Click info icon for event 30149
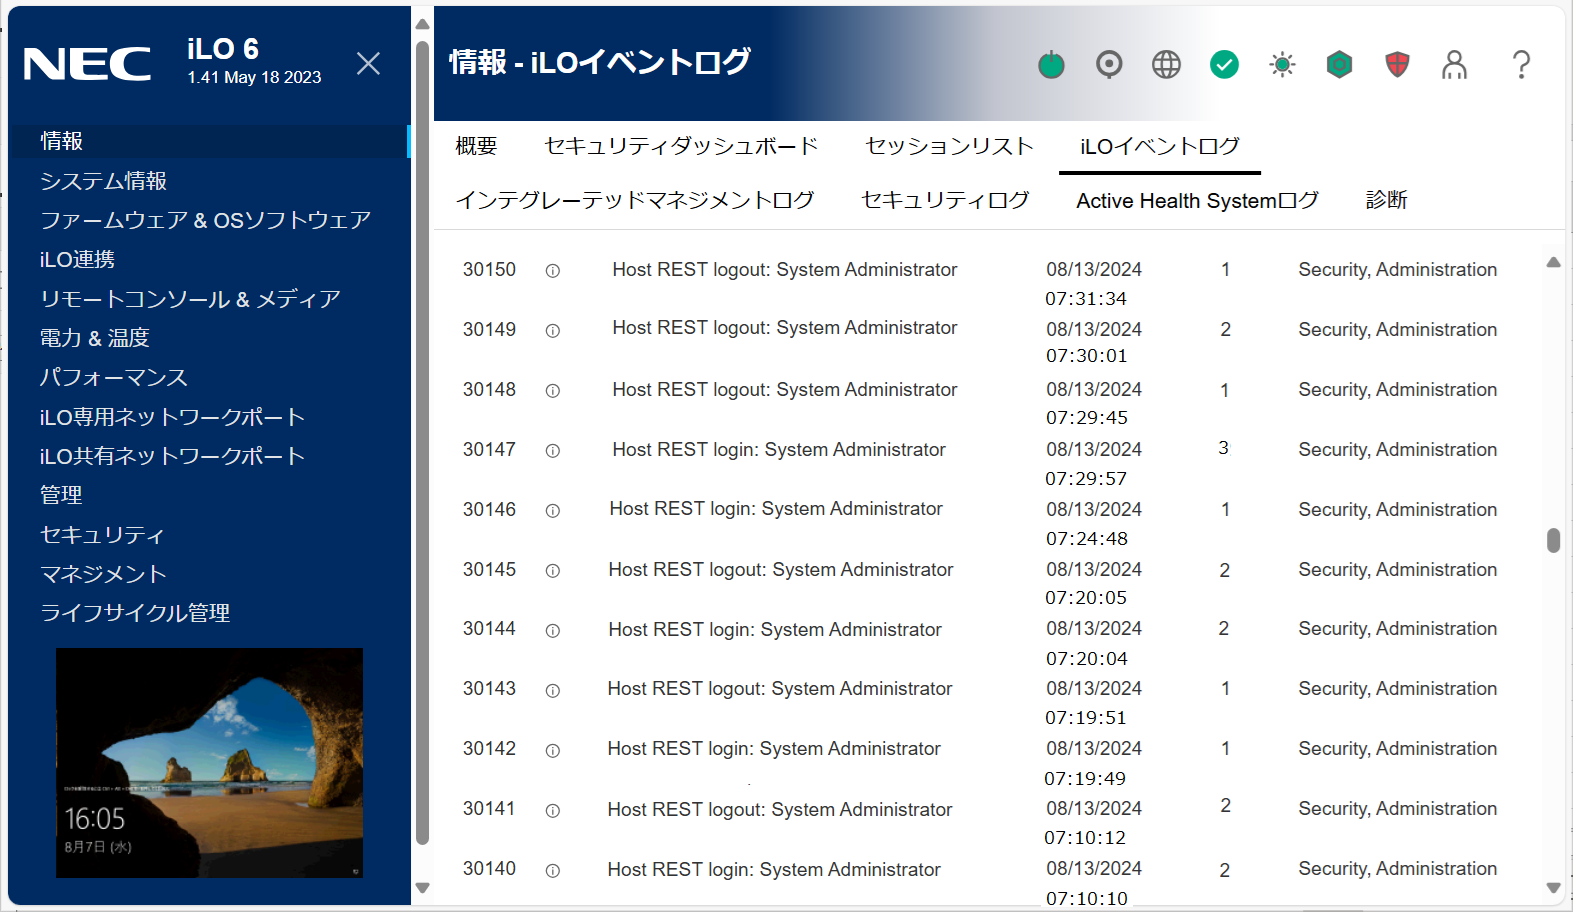The height and width of the screenshot is (912, 1573). click(552, 331)
